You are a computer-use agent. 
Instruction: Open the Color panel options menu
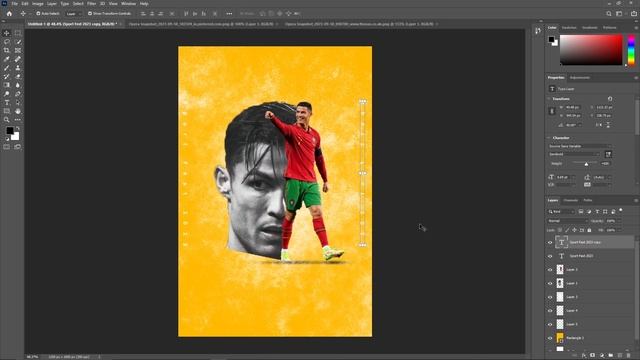coord(636,28)
